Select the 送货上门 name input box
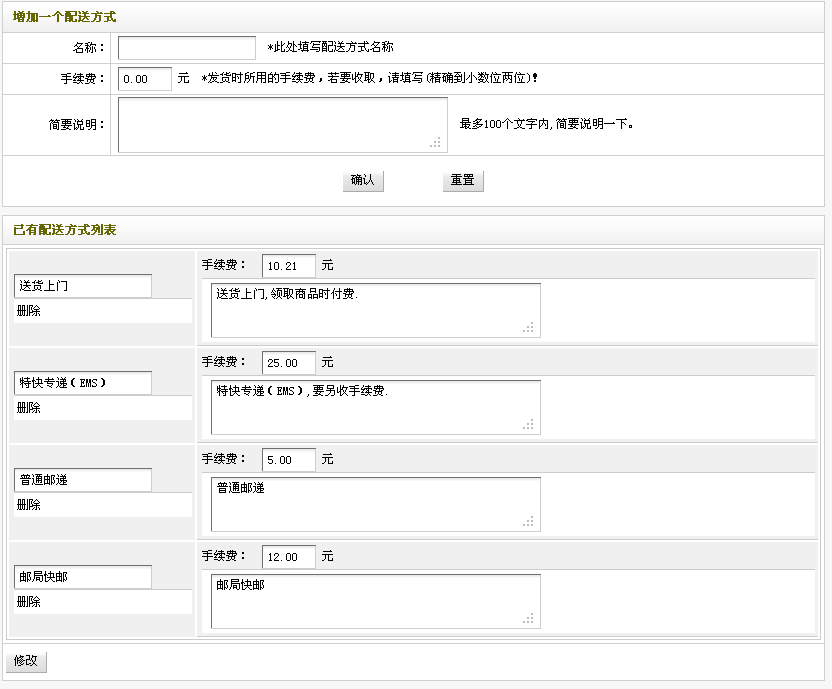The height and width of the screenshot is (689, 832). coord(82,285)
